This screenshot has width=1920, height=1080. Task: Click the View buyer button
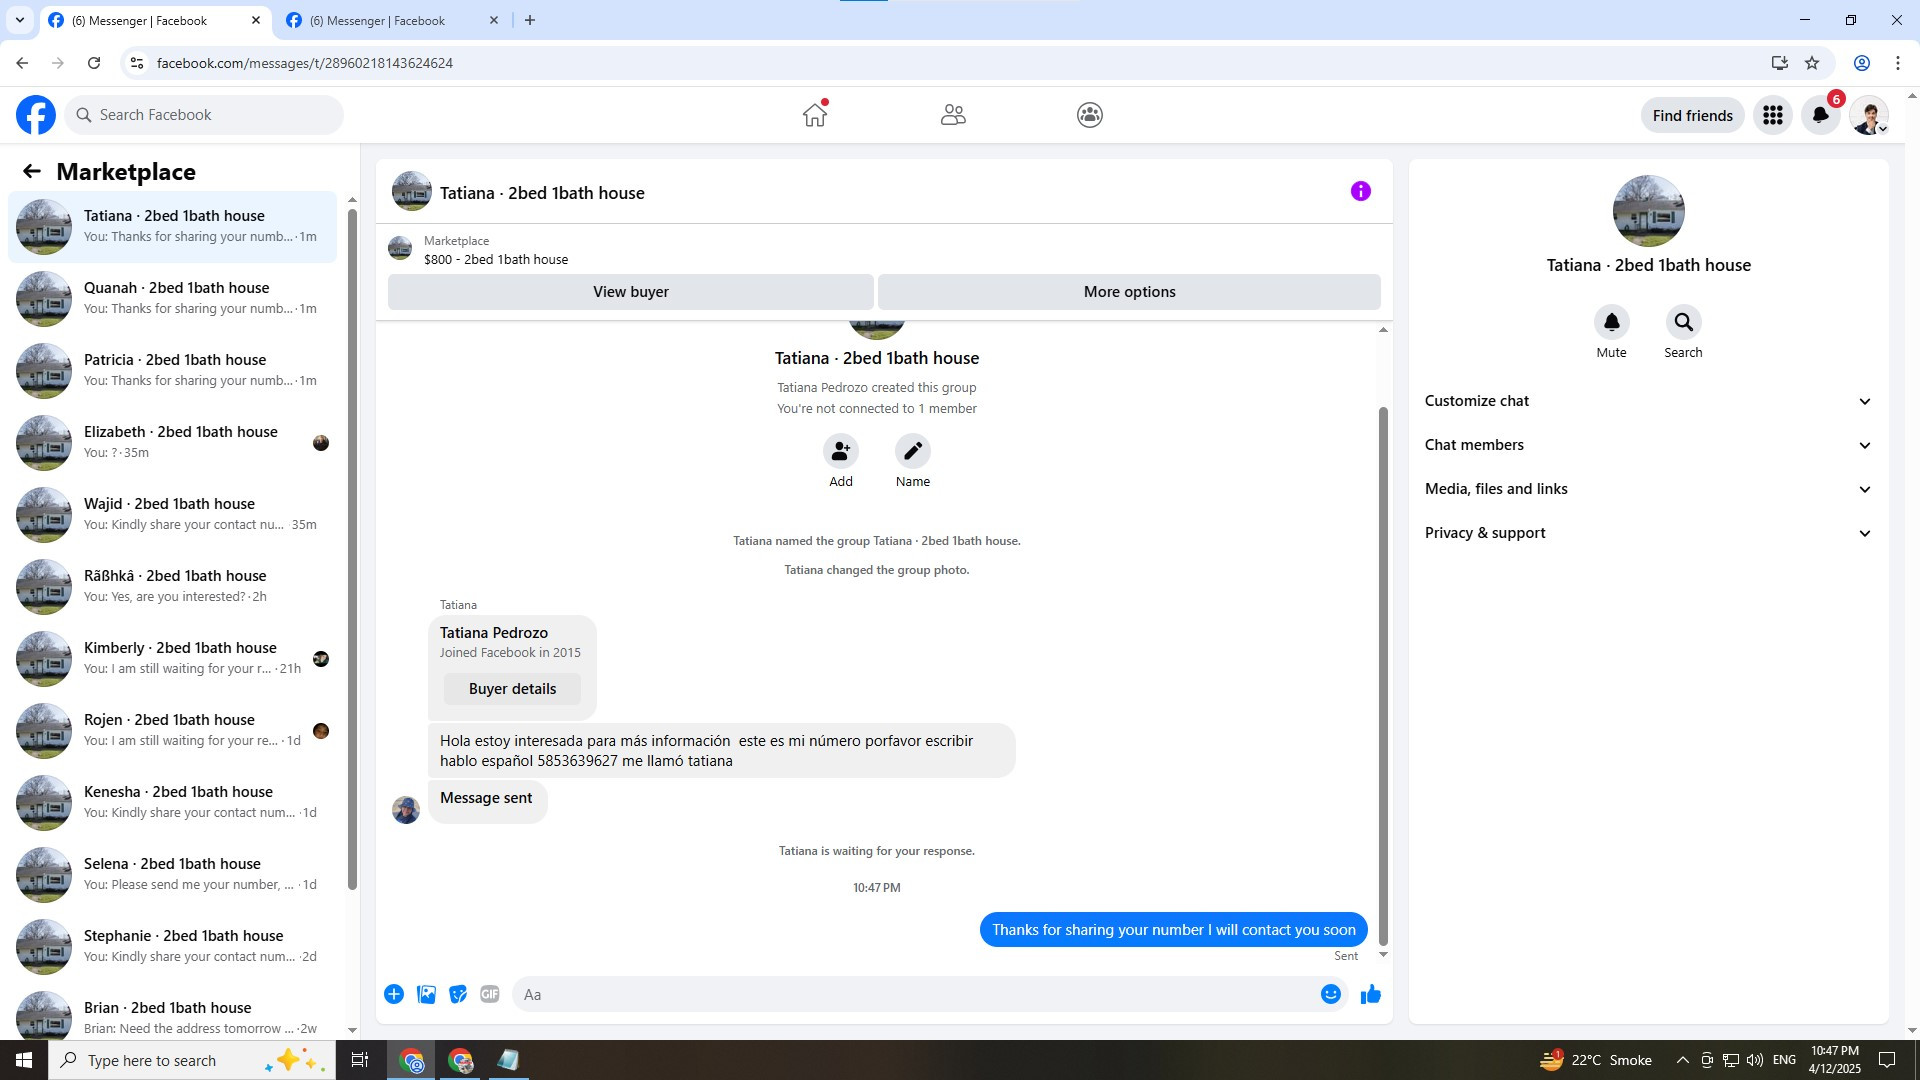pos(630,292)
